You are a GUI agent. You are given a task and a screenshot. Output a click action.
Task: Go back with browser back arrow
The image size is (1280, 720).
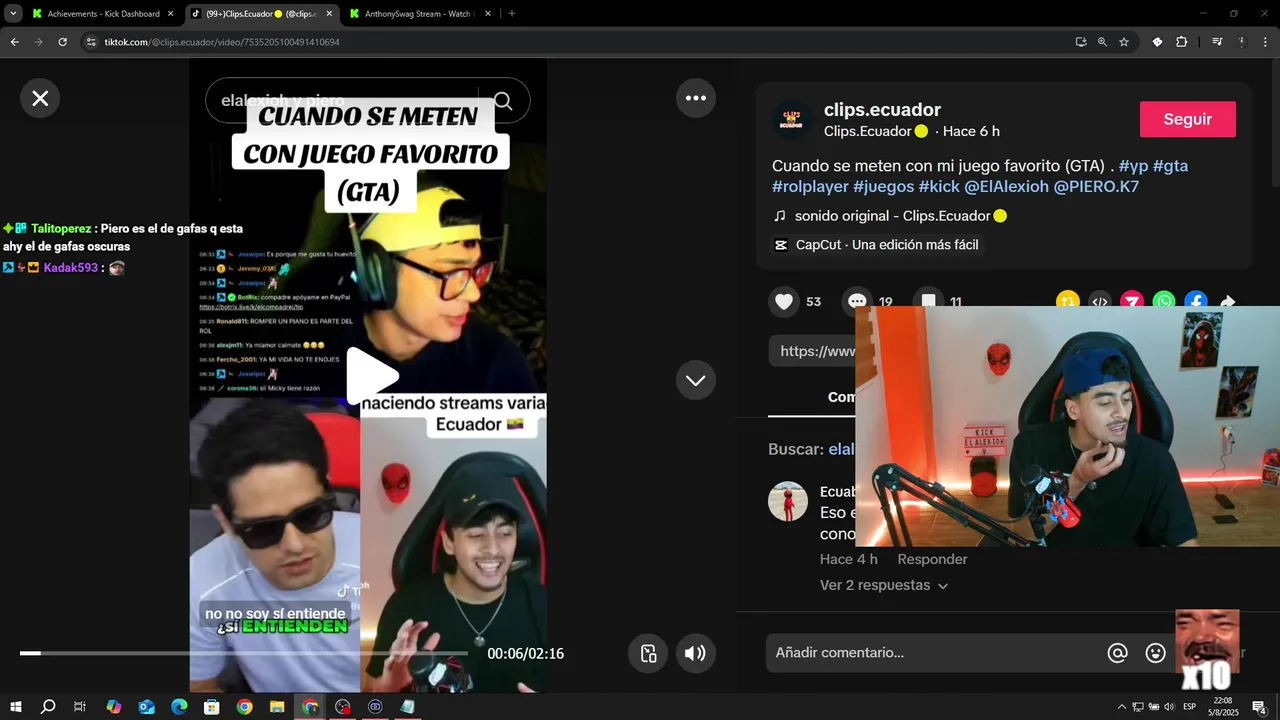14,42
